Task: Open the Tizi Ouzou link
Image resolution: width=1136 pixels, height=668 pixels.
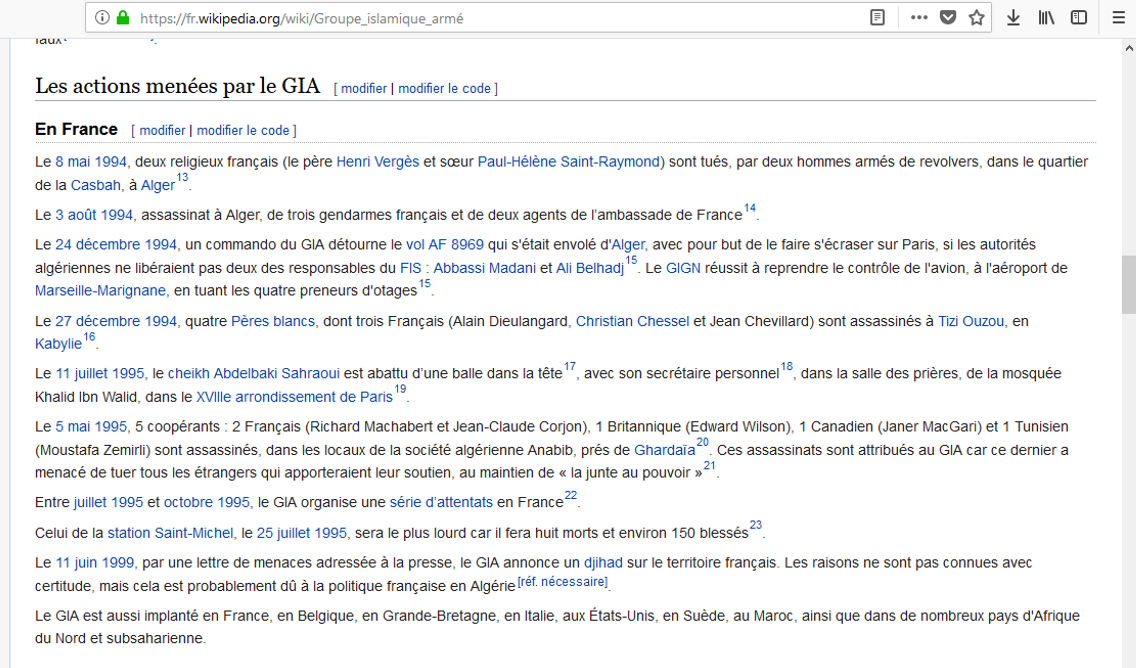Action: tap(971, 321)
